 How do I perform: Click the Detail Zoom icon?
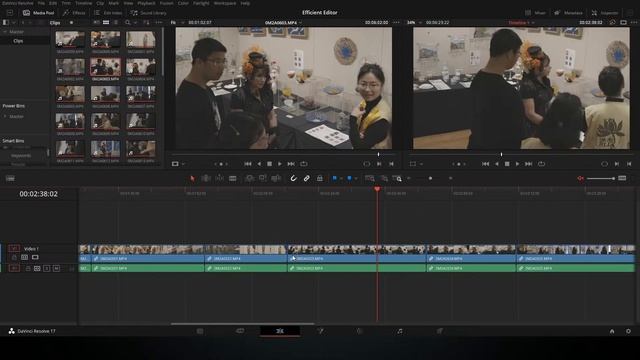coord(384,178)
